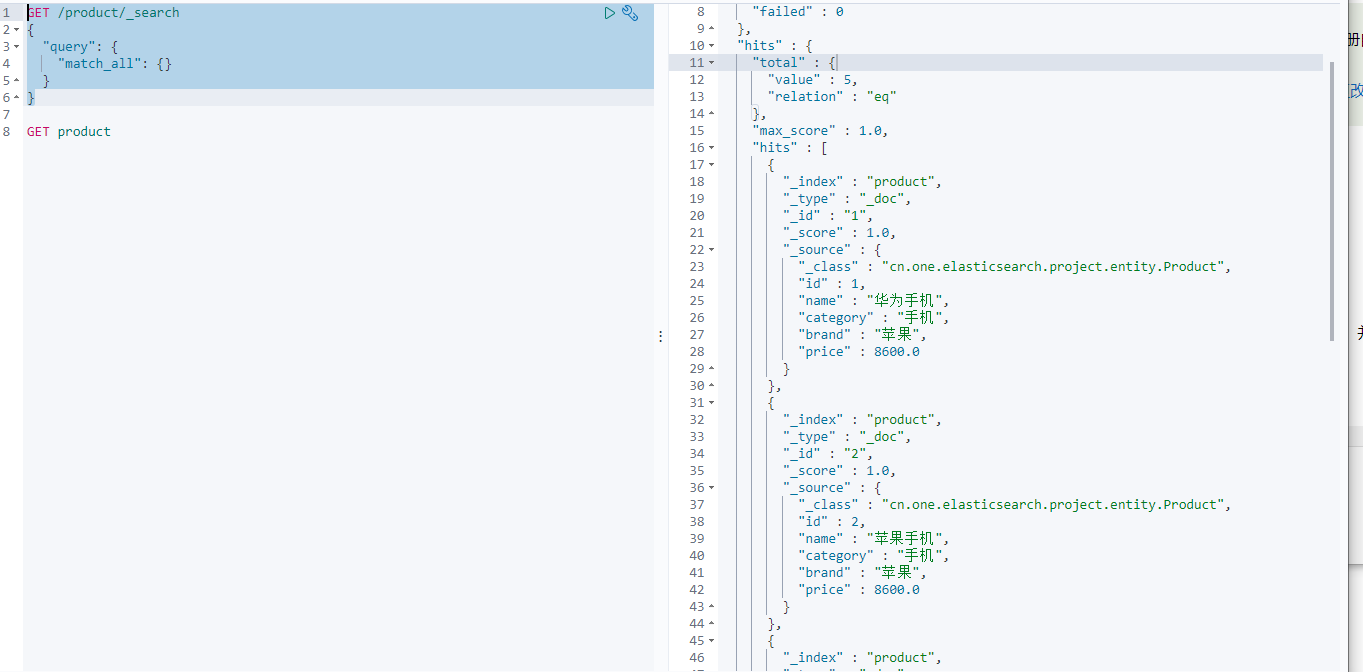Screen dimensions: 1363x672
Task: Collapse the second result object at line 31
Action: [710, 402]
